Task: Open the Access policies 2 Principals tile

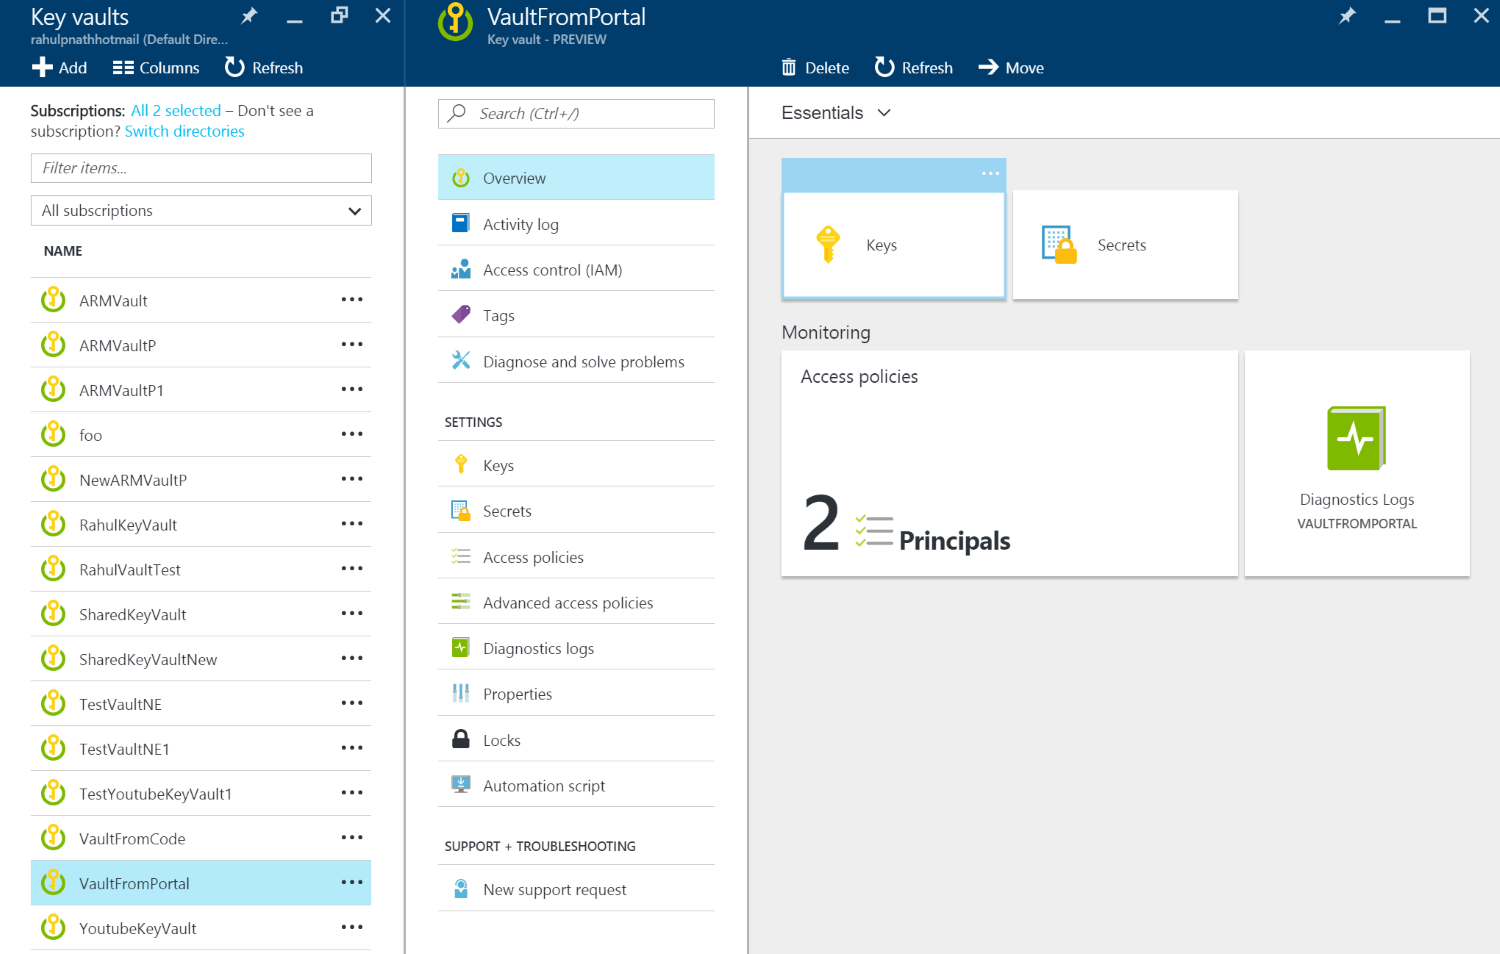Action: coord(1009,463)
